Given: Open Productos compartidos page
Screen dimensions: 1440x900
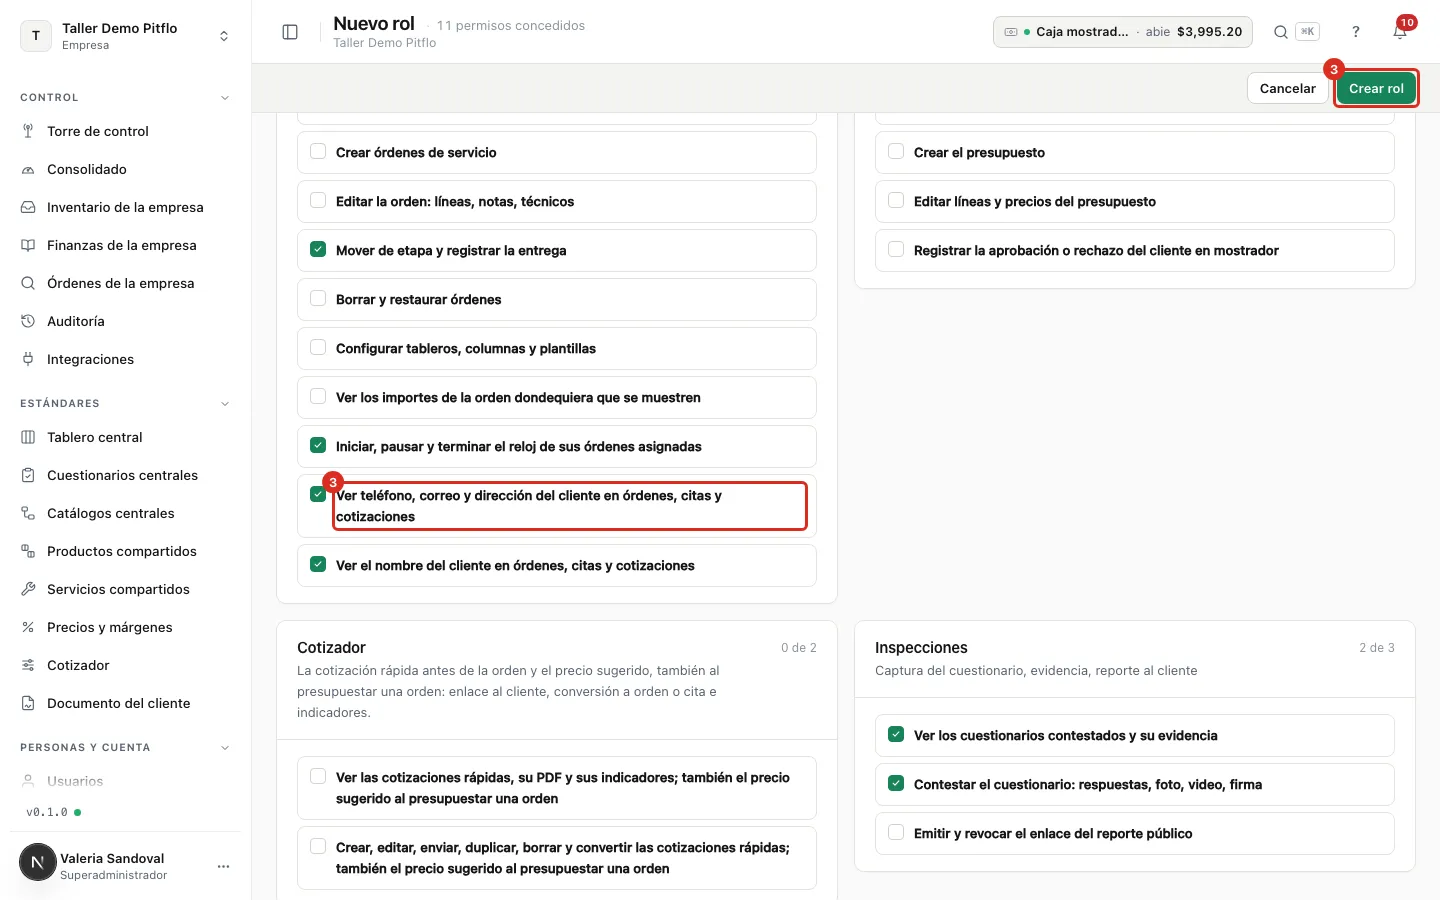Looking at the screenshot, I should click(125, 551).
